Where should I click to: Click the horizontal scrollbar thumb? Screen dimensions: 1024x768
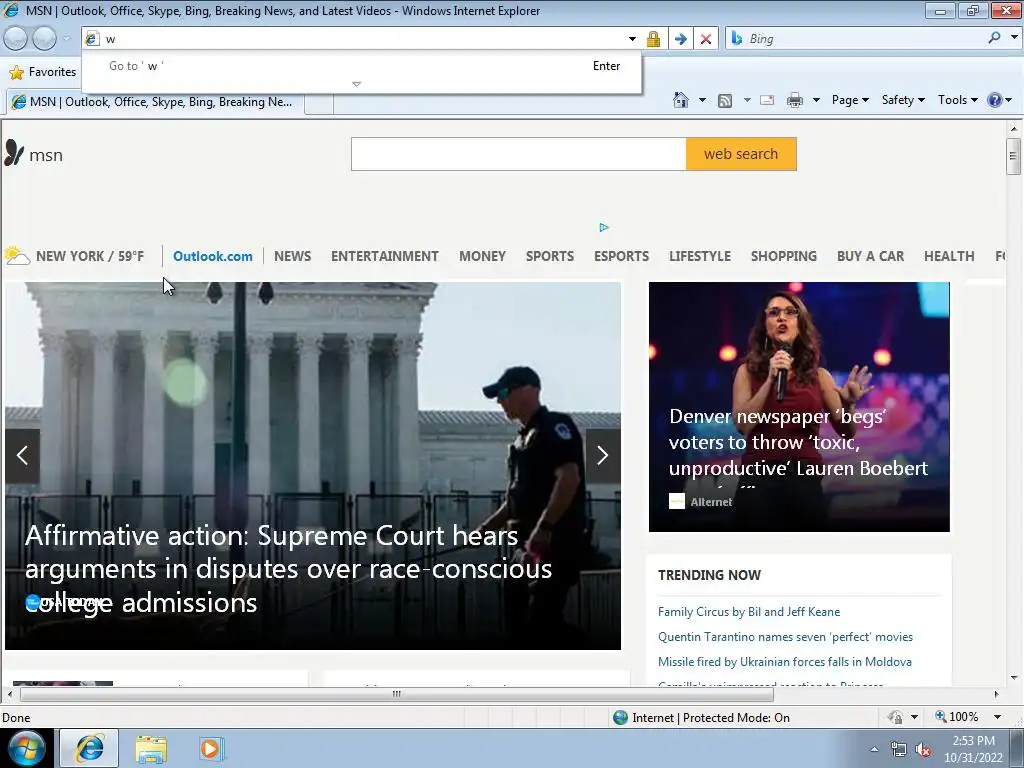[x=396, y=694]
